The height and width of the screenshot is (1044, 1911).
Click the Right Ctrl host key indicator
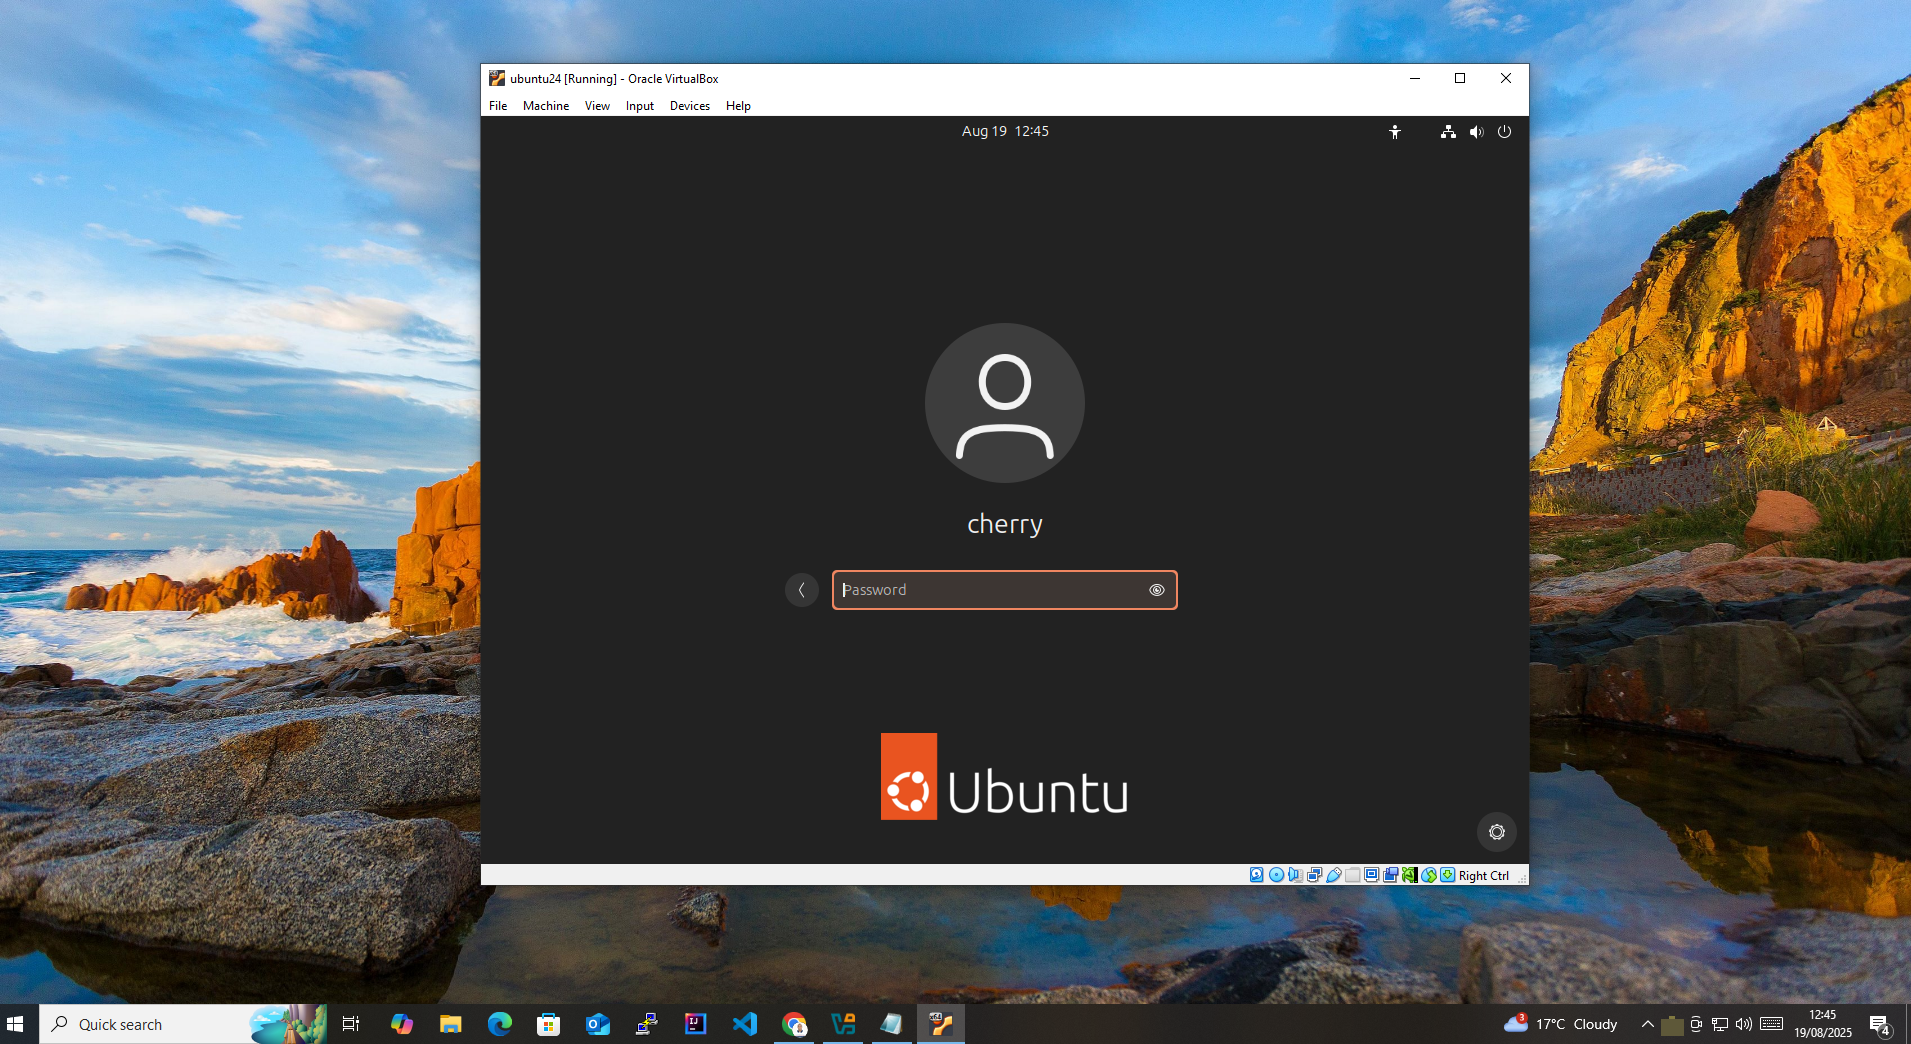click(1483, 876)
